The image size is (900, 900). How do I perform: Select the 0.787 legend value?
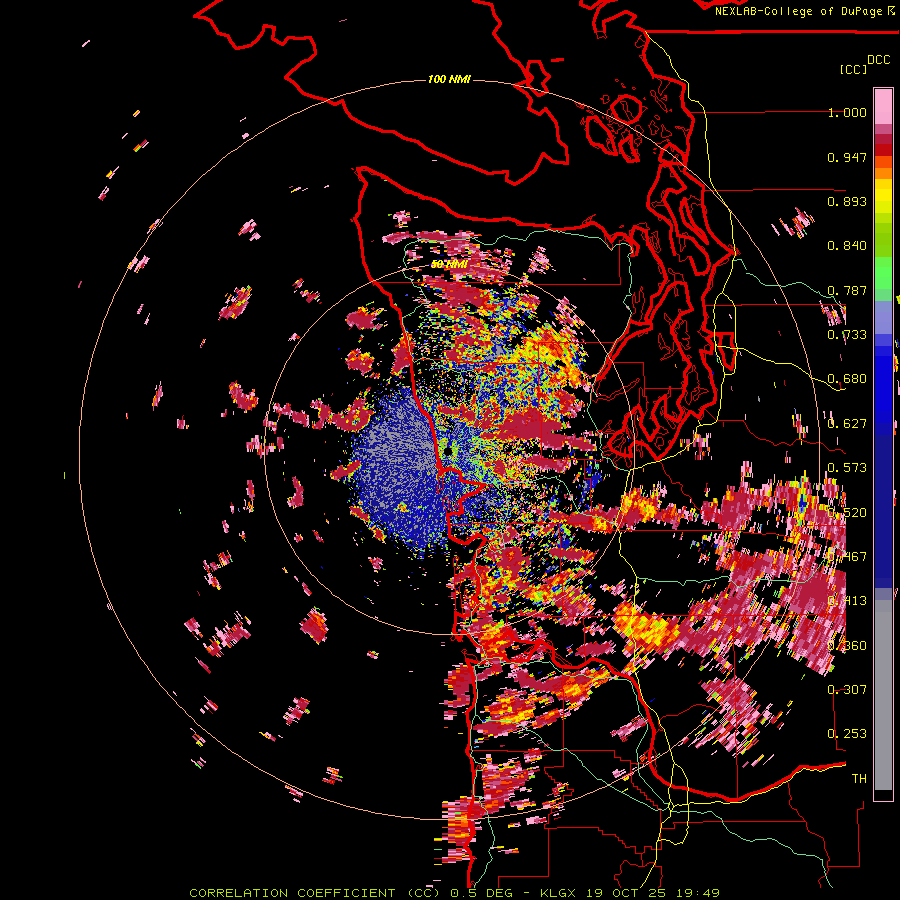pyautogui.click(x=847, y=290)
